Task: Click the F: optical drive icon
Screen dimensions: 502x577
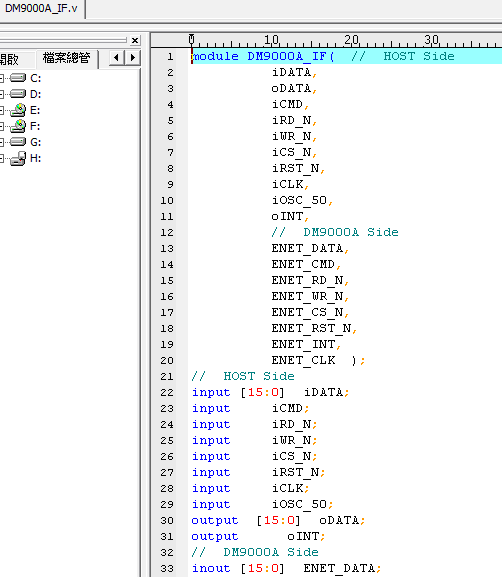Action: pyautogui.click(x=18, y=126)
